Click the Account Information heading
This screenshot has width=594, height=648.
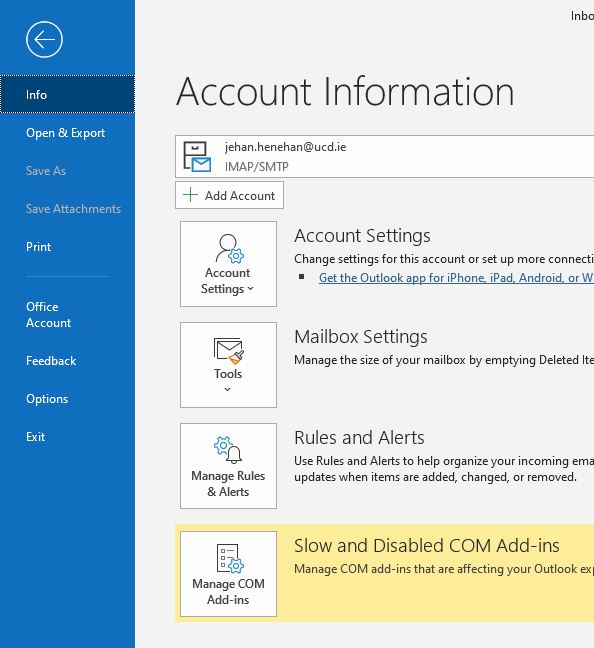coord(345,91)
